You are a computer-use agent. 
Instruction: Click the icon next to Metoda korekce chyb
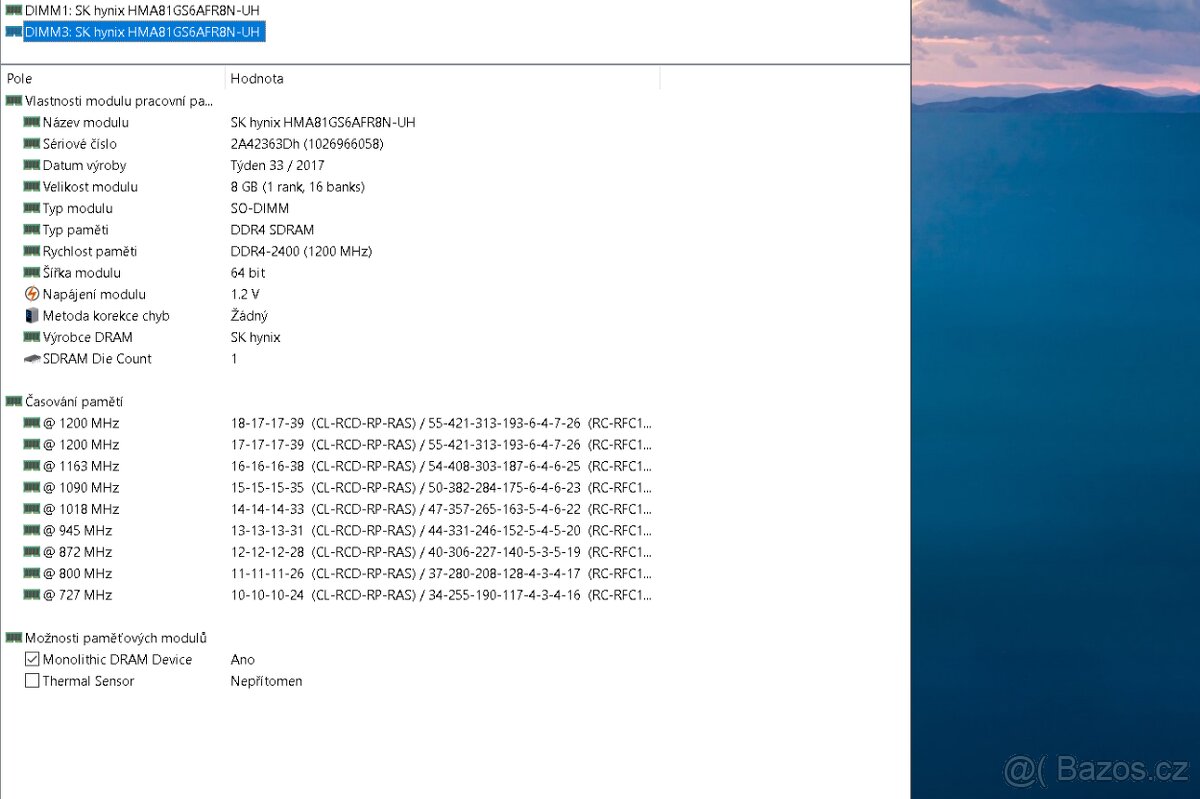[x=31, y=315]
